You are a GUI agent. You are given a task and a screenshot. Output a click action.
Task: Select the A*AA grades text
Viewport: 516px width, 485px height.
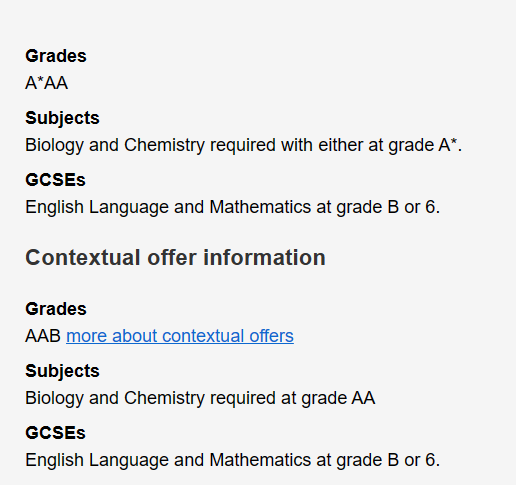pyautogui.click(x=47, y=83)
